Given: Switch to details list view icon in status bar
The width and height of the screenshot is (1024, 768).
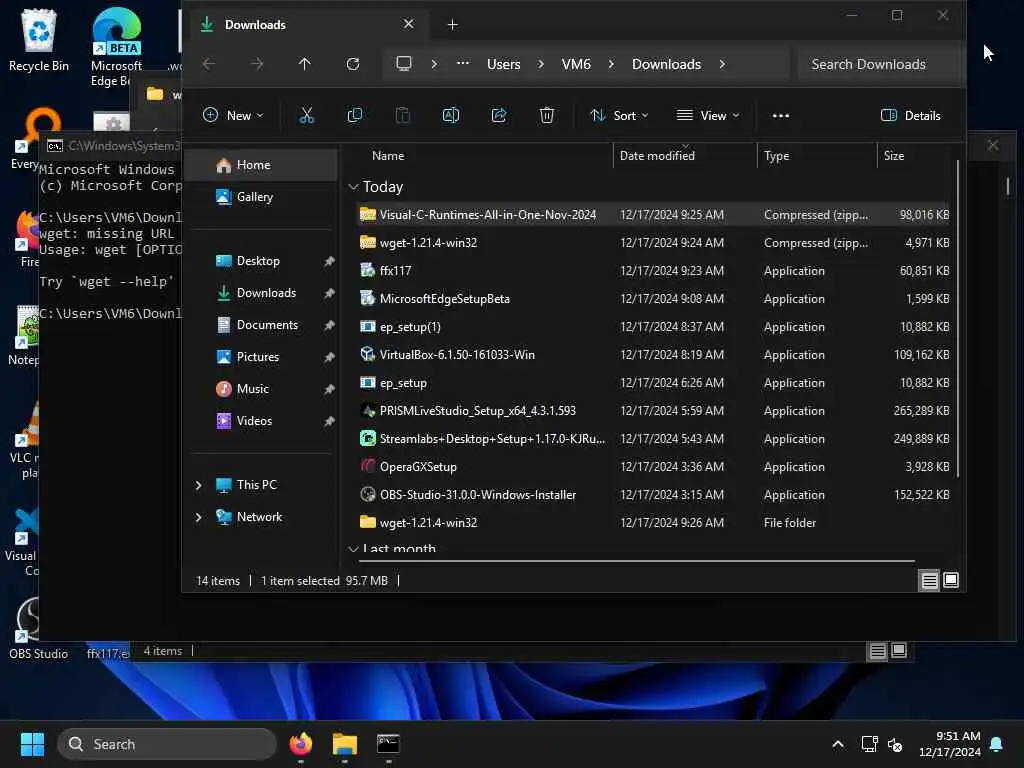Looking at the screenshot, I should 929,580.
